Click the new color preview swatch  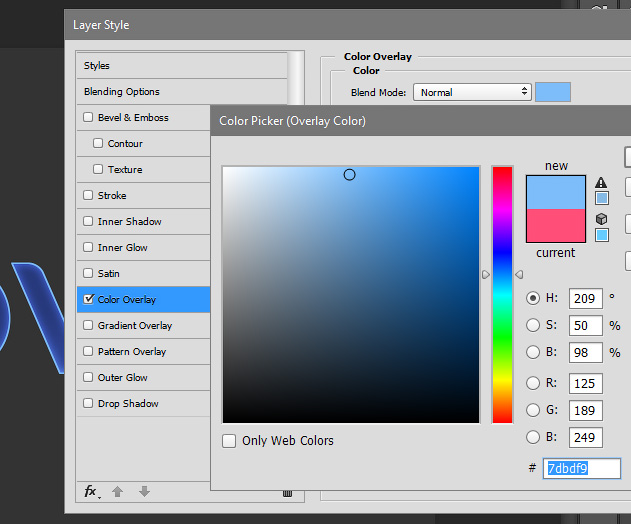(x=556, y=192)
